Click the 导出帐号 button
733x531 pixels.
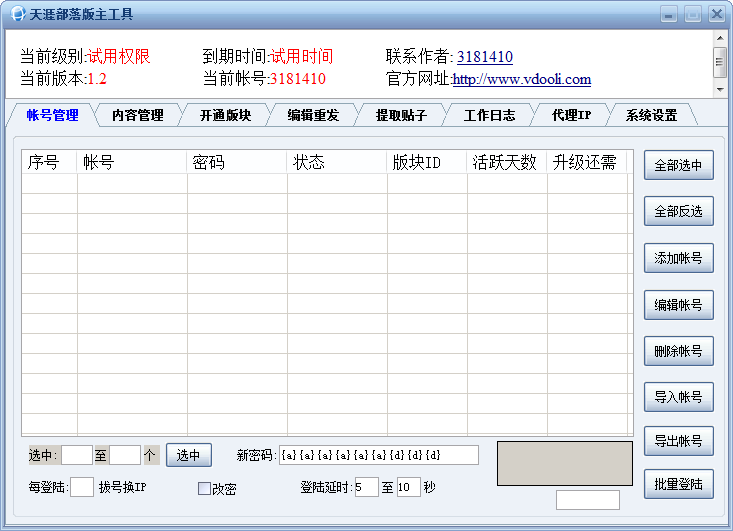pyautogui.click(x=679, y=441)
